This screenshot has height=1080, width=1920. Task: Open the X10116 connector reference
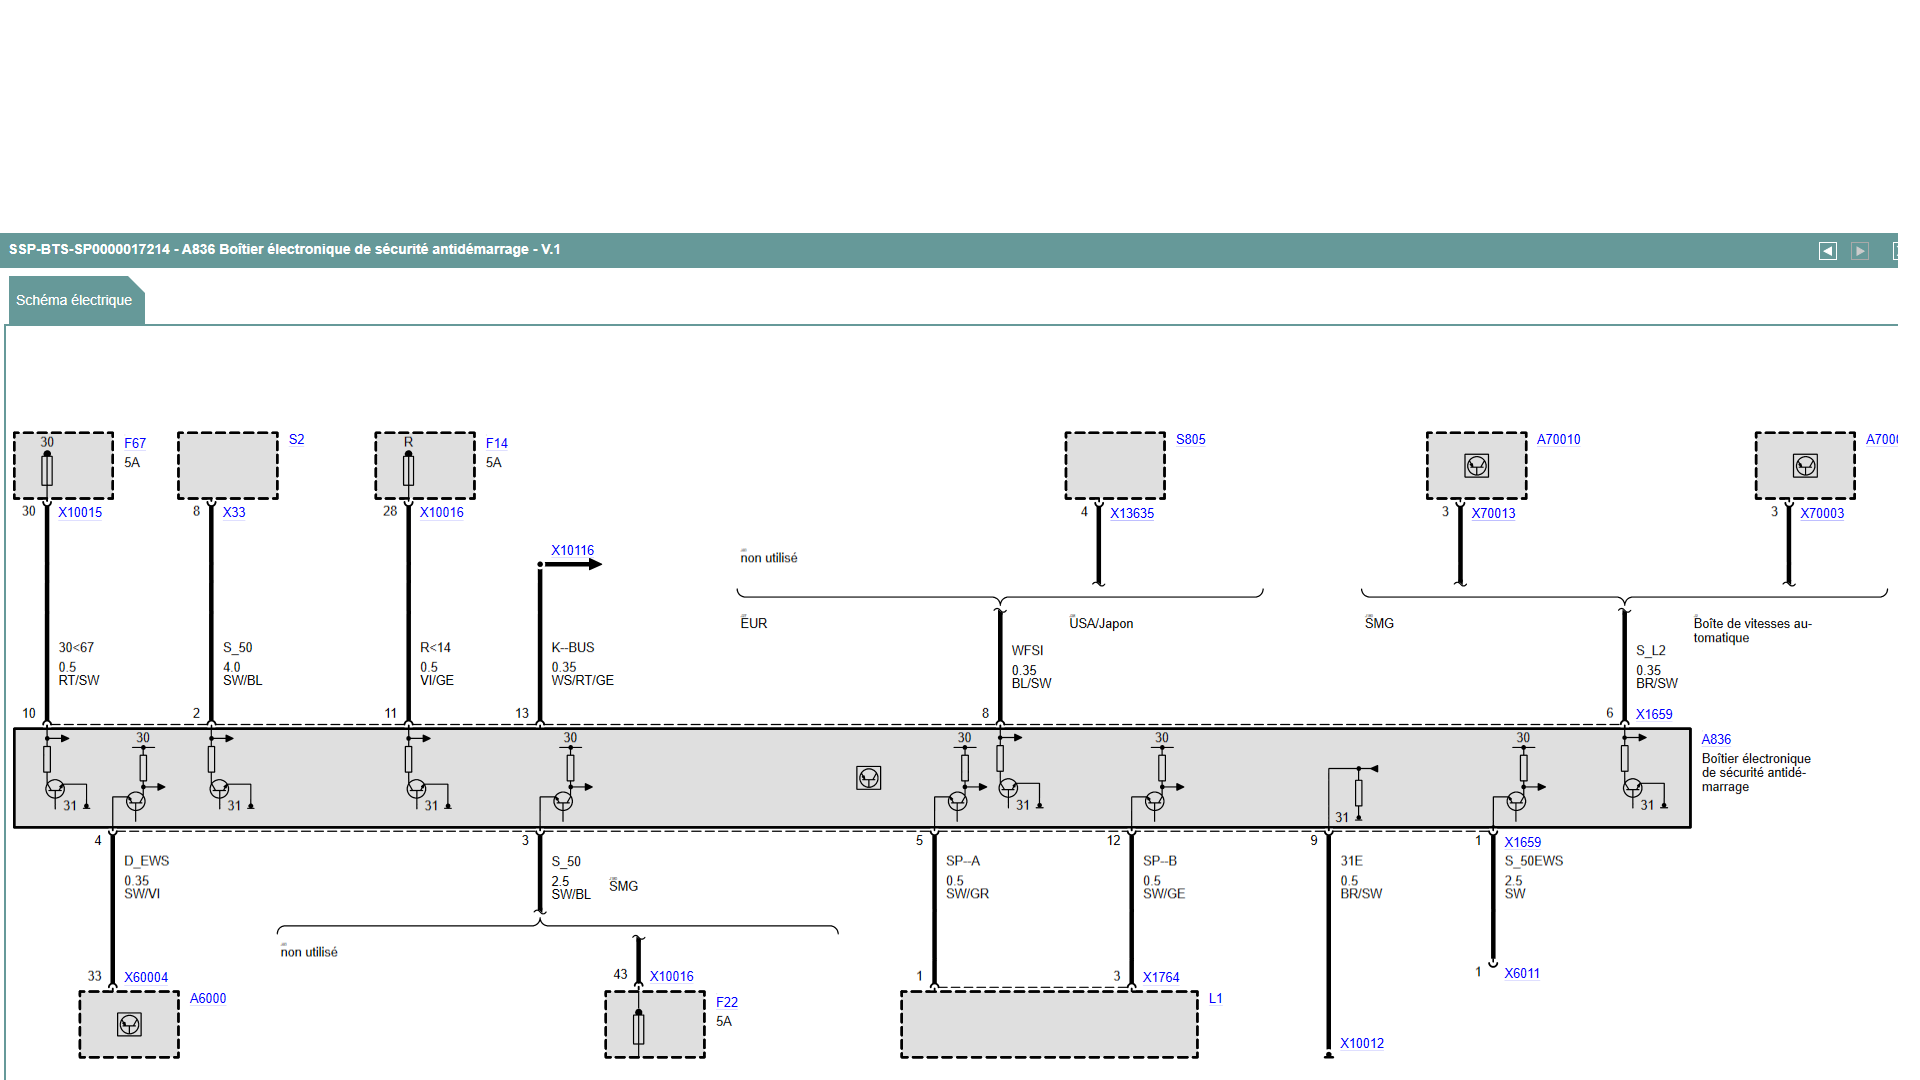[x=572, y=551]
